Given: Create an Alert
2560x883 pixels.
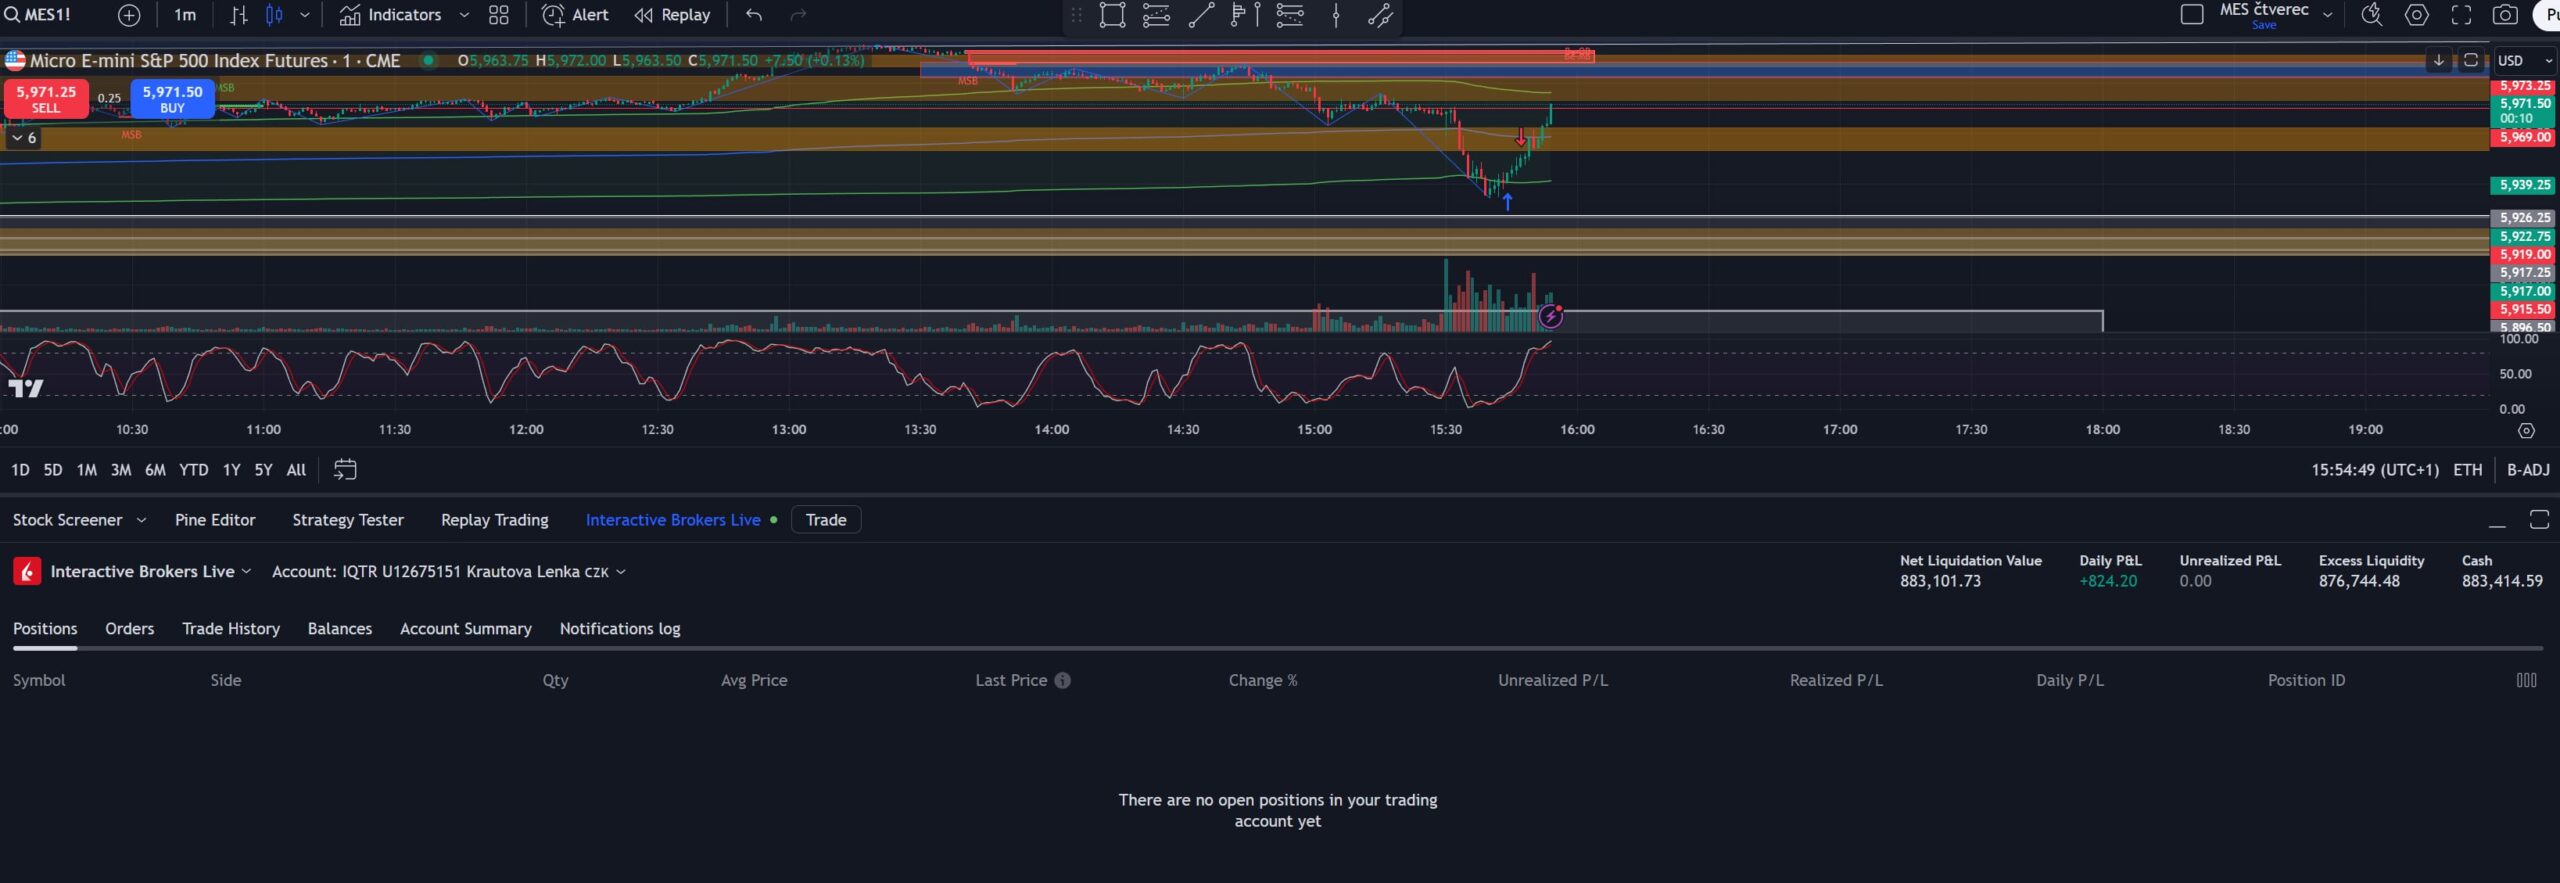Looking at the screenshot, I should (x=575, y=15).
